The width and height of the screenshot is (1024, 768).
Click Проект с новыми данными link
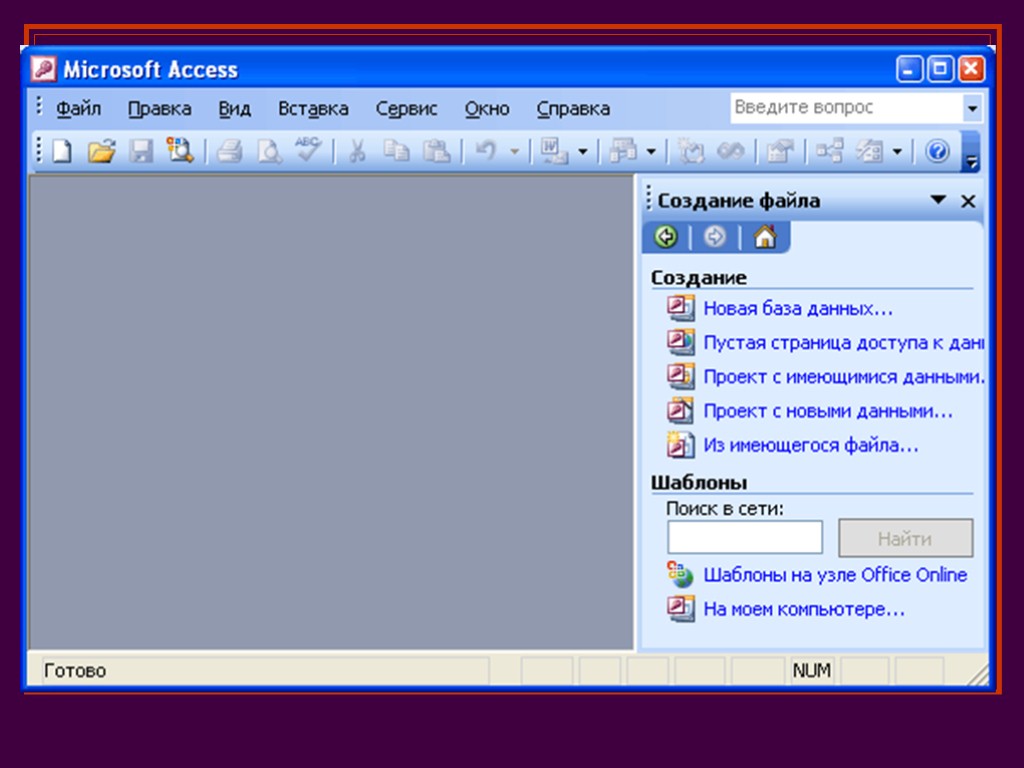pos(828,411)
